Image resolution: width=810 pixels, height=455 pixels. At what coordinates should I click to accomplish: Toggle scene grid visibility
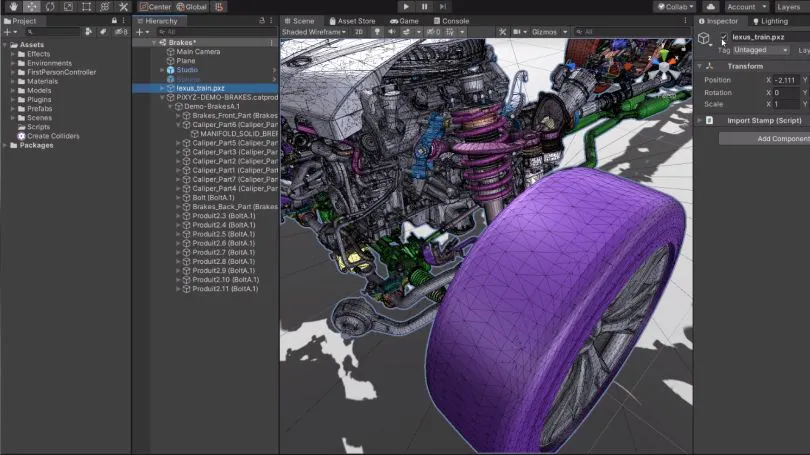(450, 32)
